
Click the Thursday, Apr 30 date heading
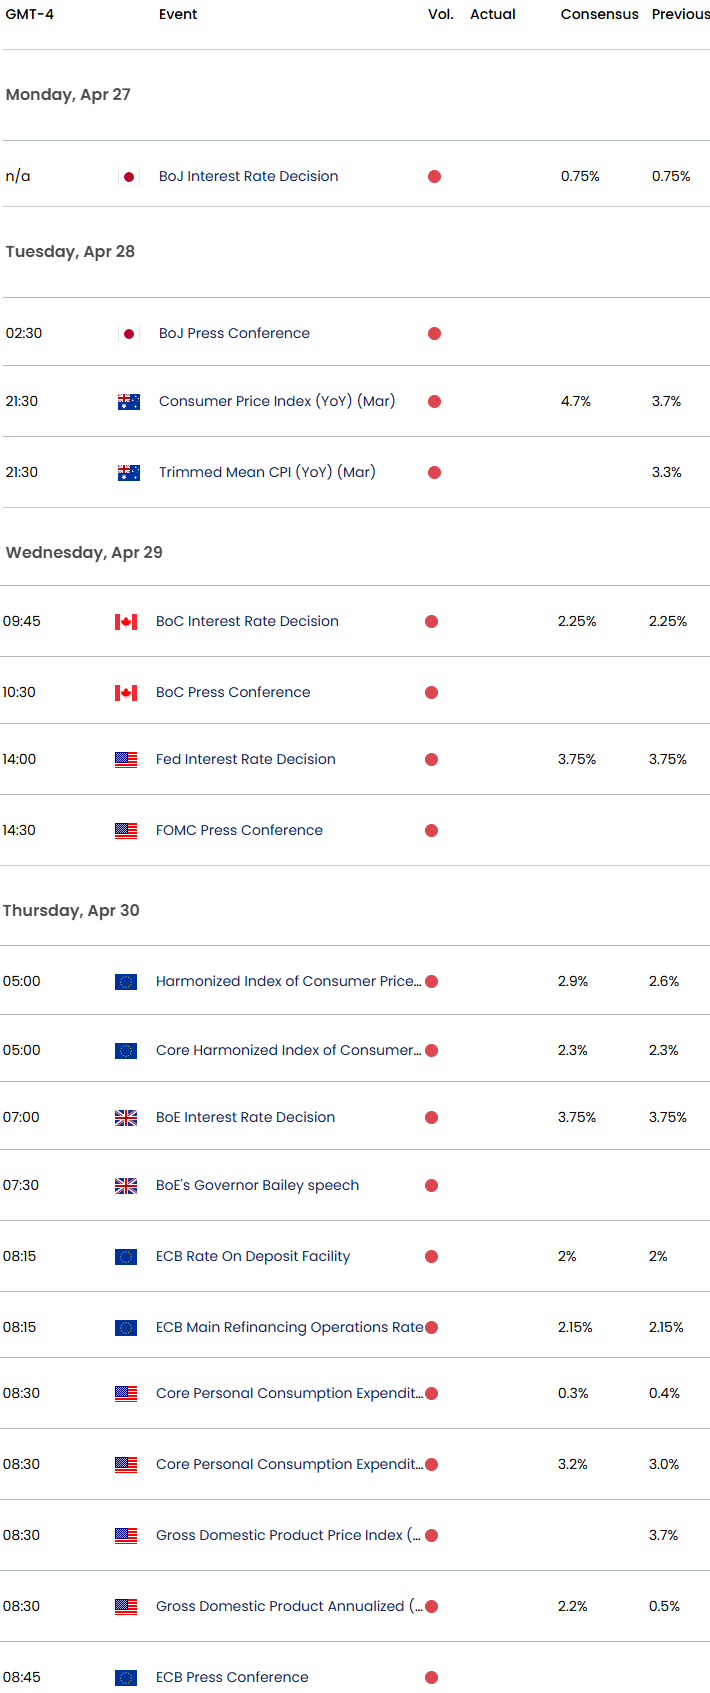(x=71, y=910)
